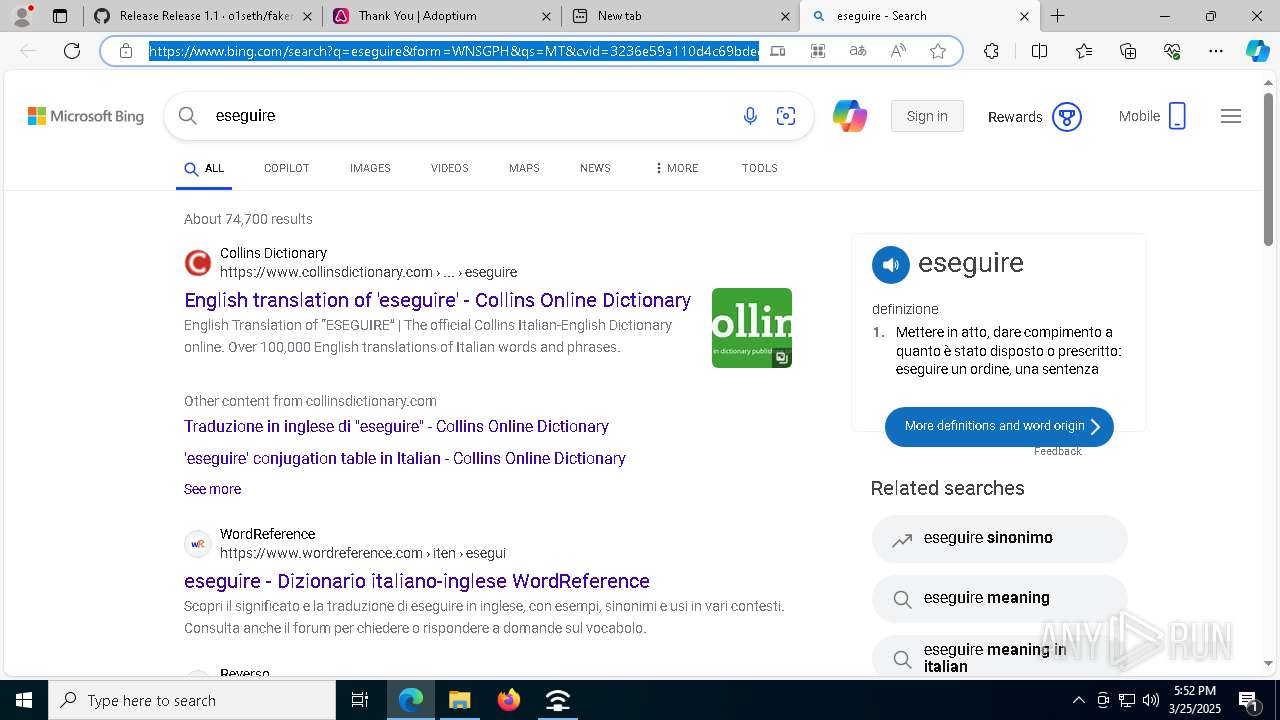Open Windows Start menu
The height and width of the screenshot is (720, 1280).
(24, 700)
